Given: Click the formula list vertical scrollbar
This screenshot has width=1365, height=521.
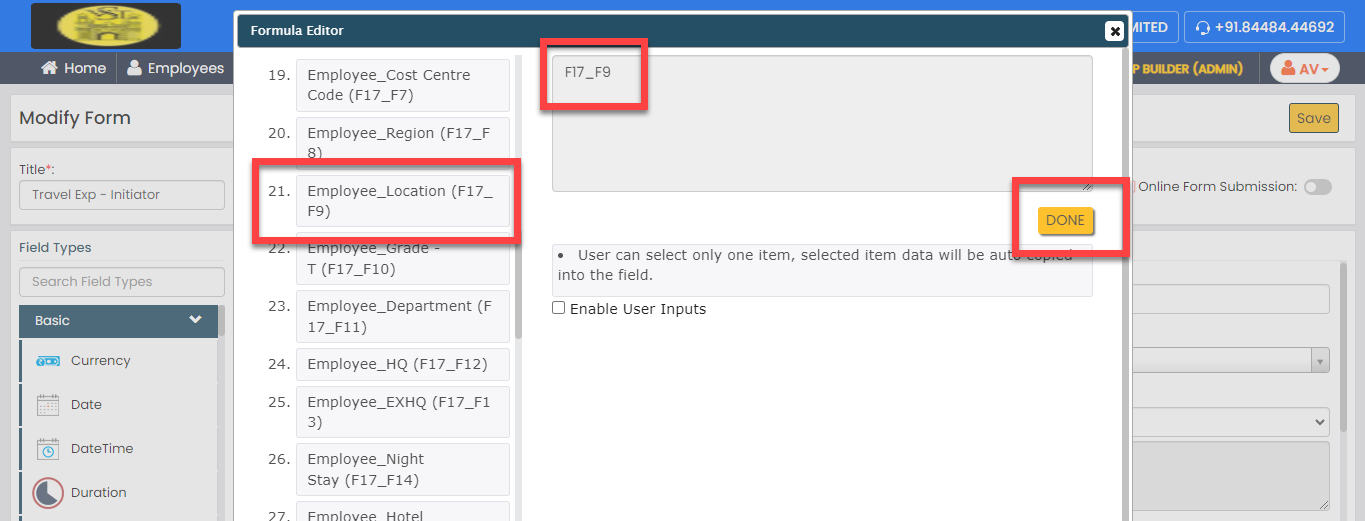Looking at the screenshot, I should (x=518, y=200).
